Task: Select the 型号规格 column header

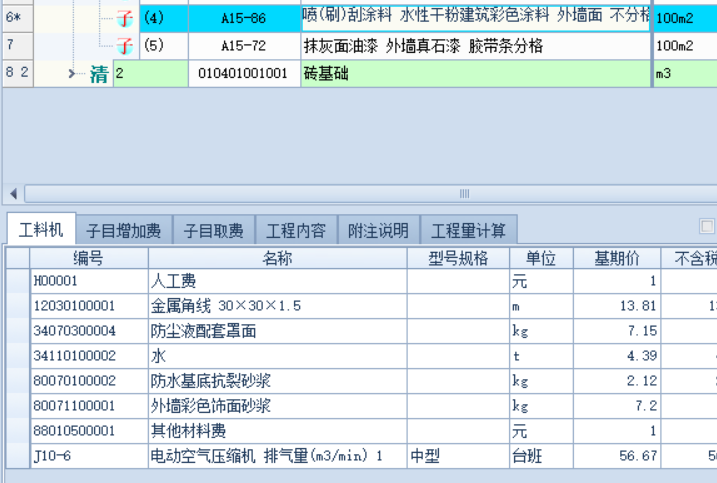Action: click(458, 258)
